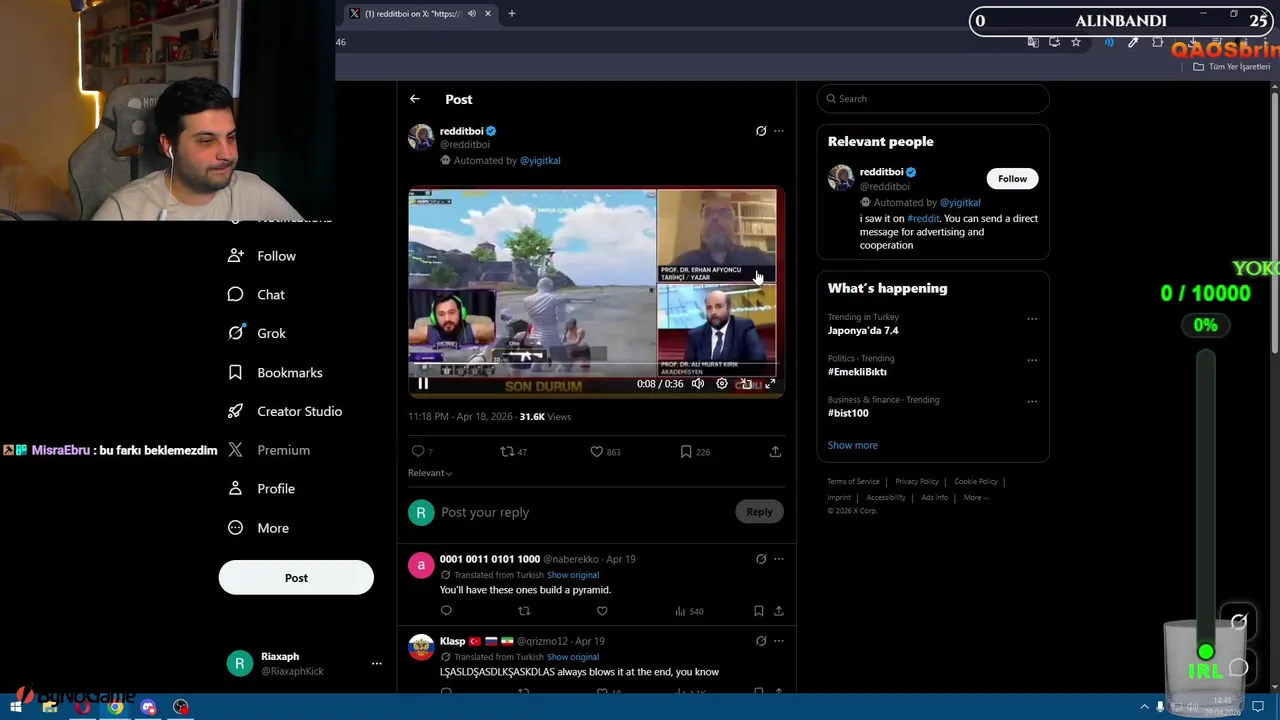This screenshot has height=720, width=1280.
Task: Click the Search box
Action: click(x=933, y=99)
